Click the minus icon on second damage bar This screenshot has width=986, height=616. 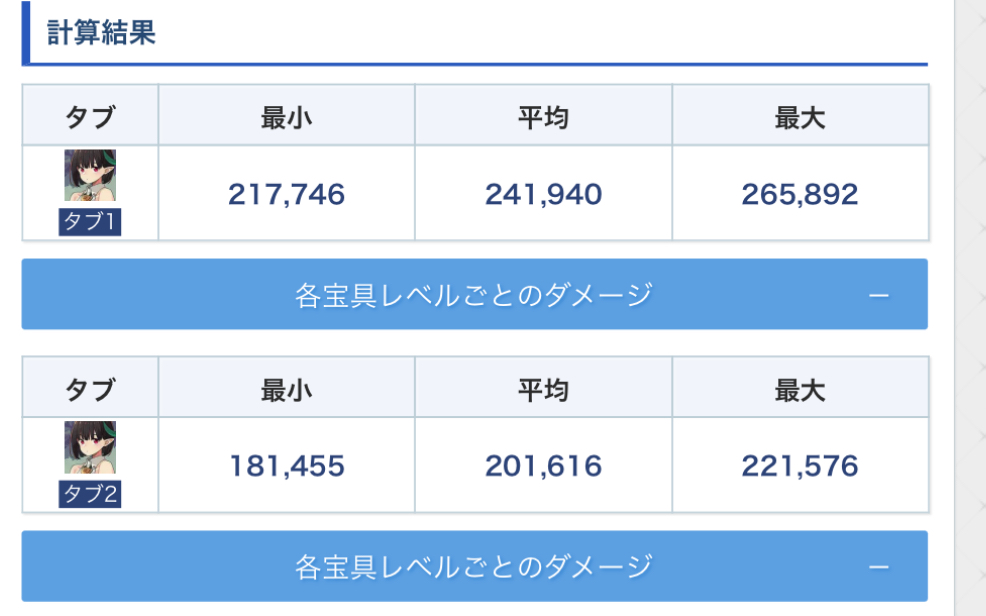pos(879,567)
